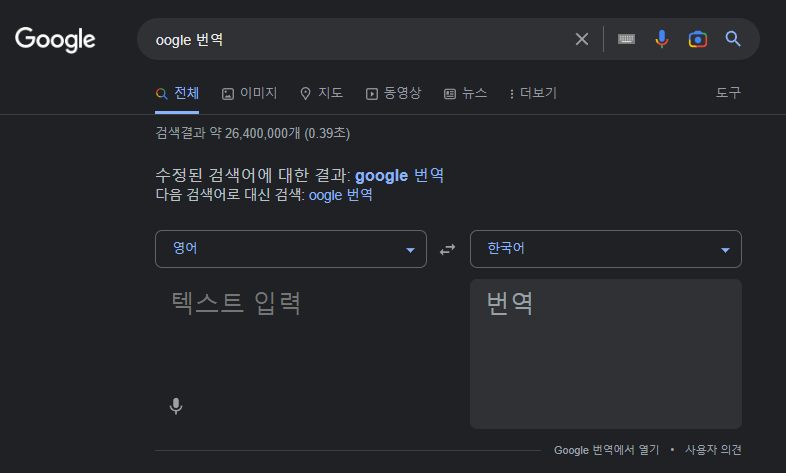Open the 영어 source language dropdown
The width and height of the screenshot is (786, 473).
click(291, 249)
